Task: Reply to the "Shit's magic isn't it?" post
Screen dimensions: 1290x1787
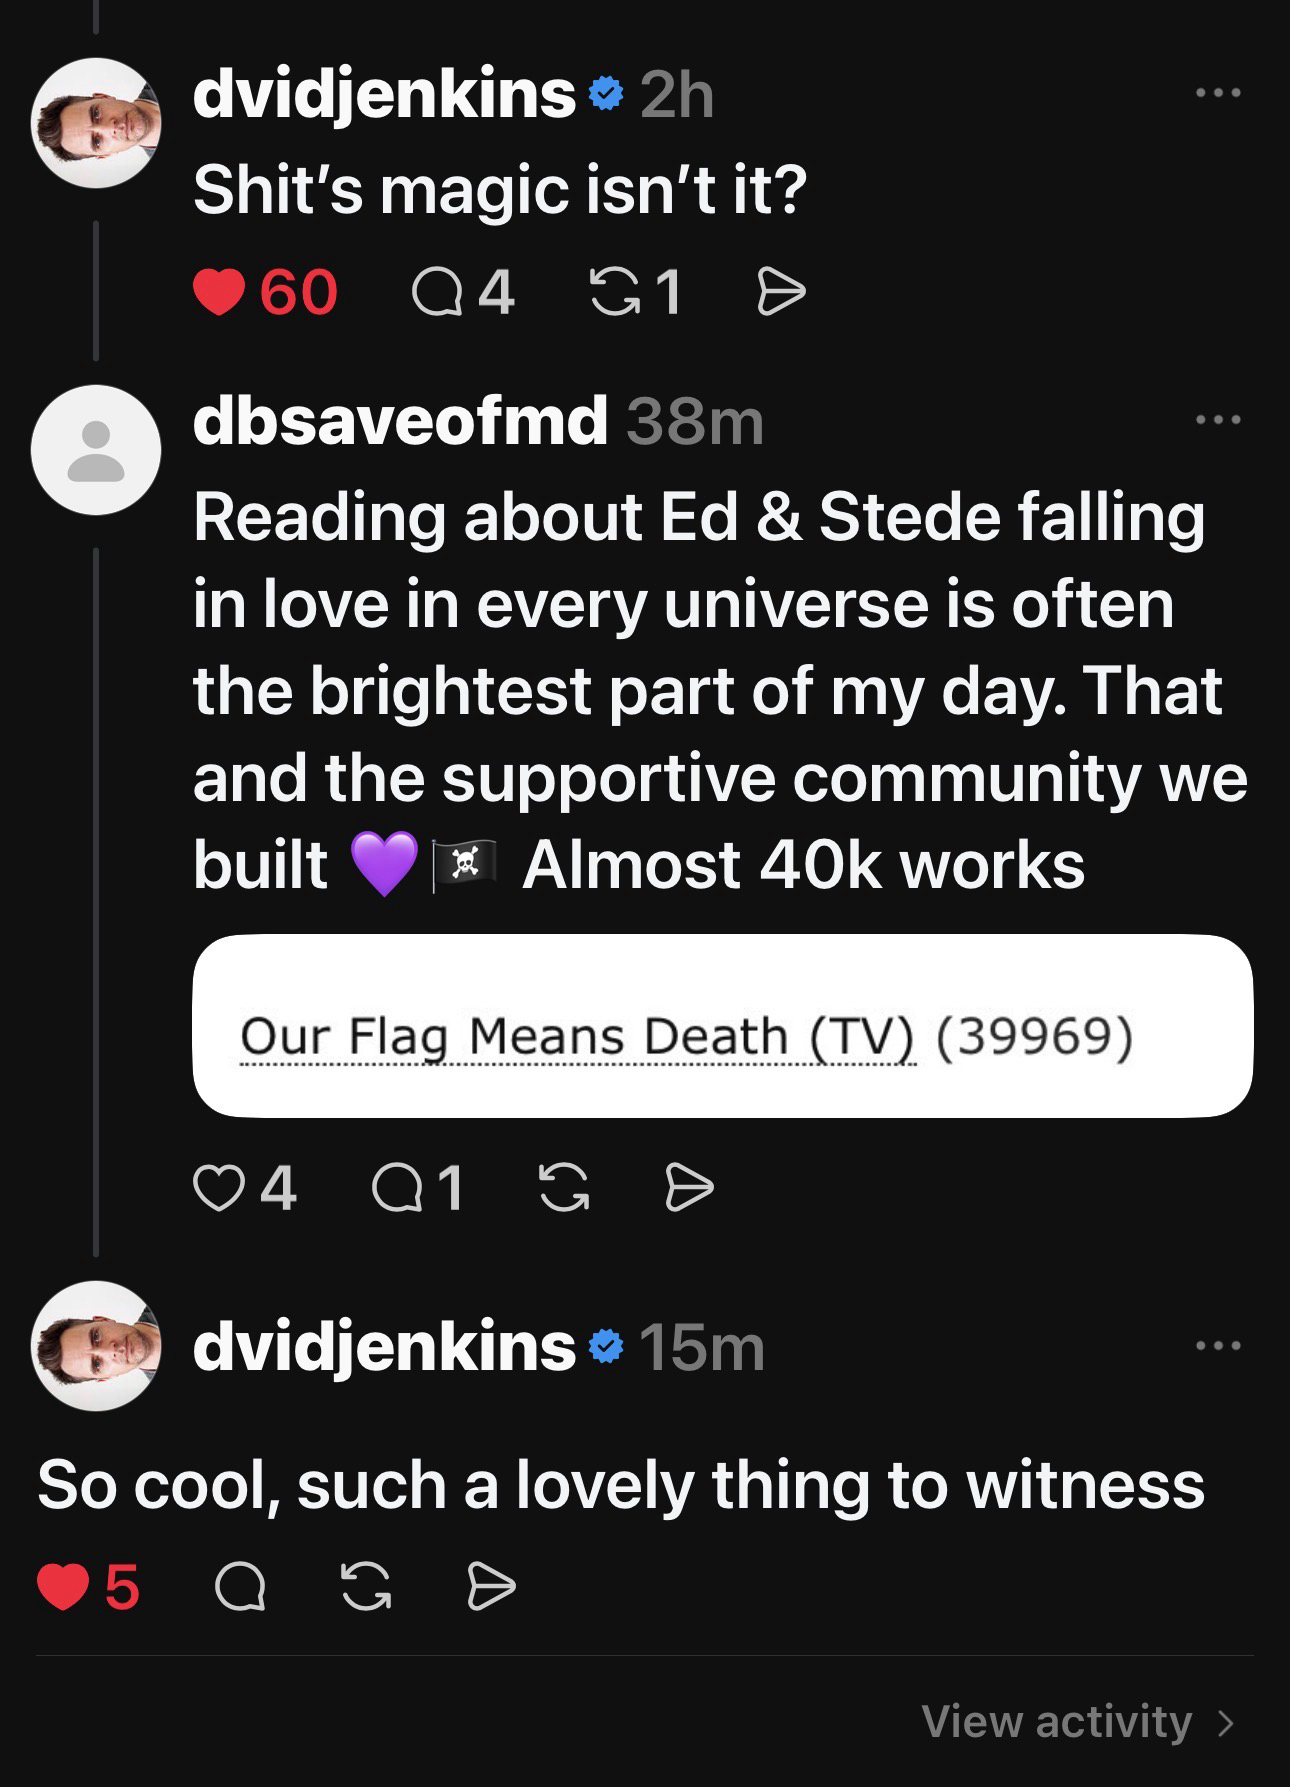Action: pos(433,293)
